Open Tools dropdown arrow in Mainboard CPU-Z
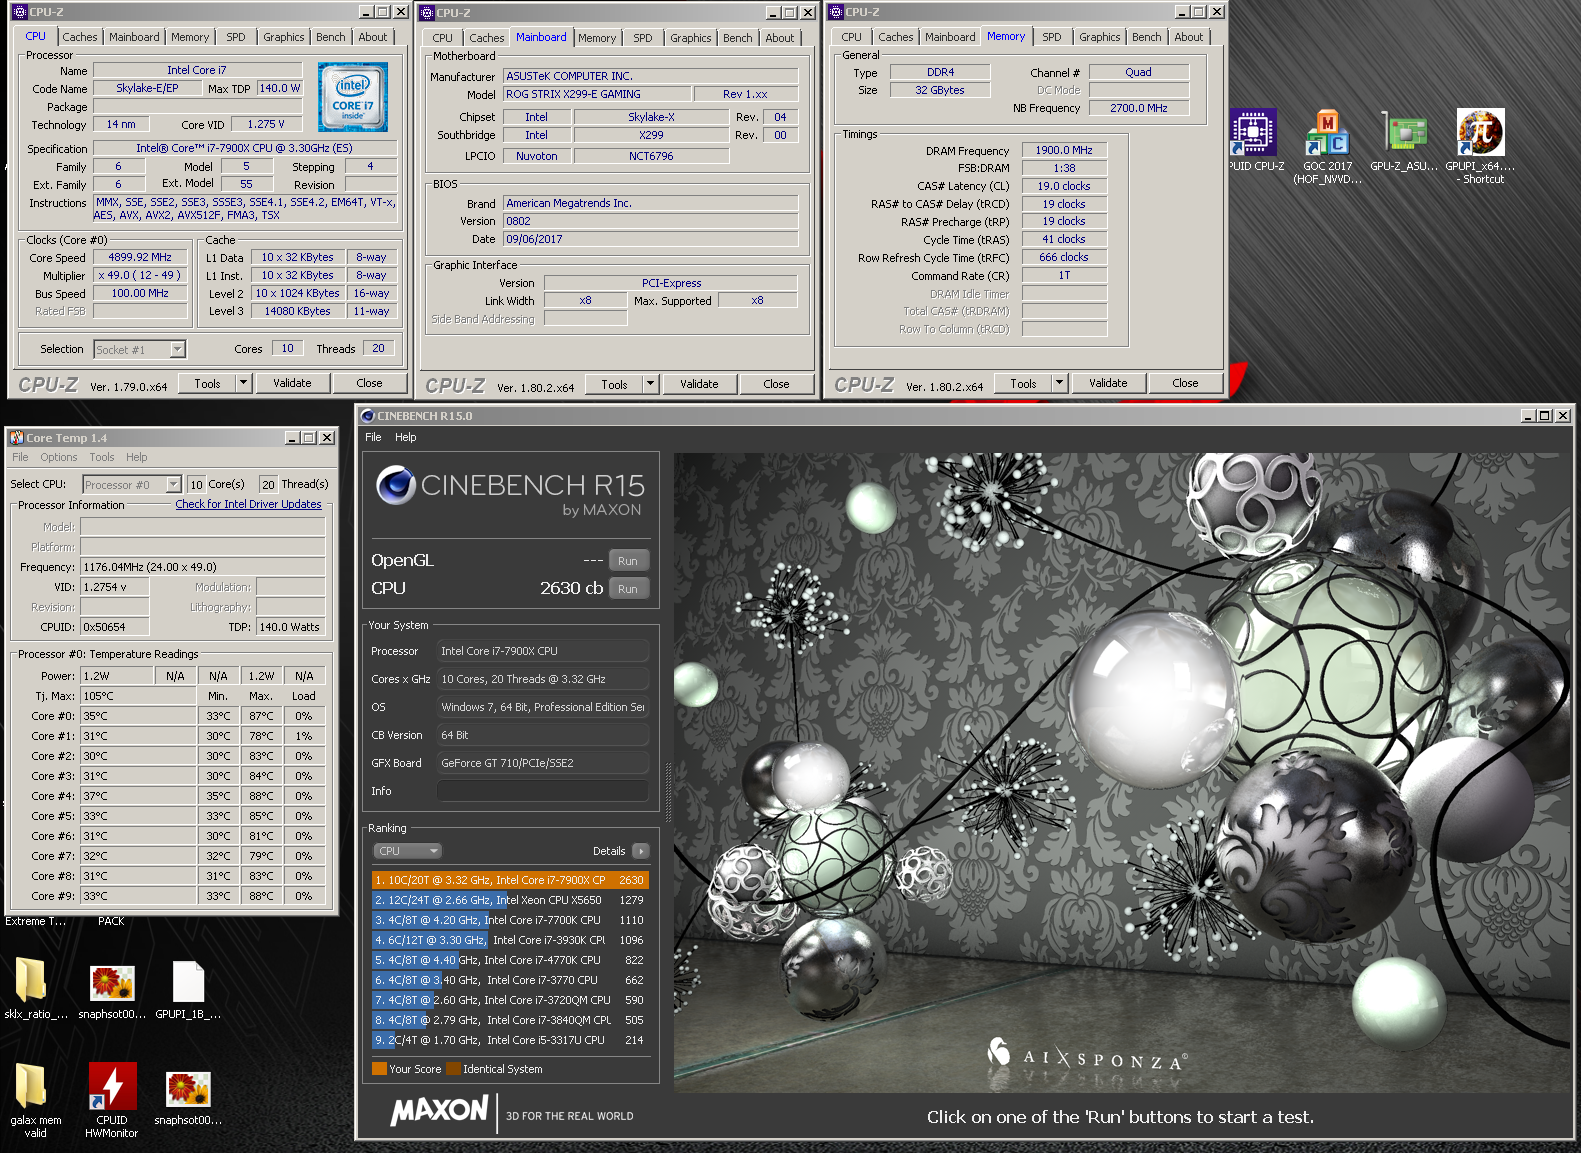Viewport: 1581px width, 1153px height. tap(650, 384)
